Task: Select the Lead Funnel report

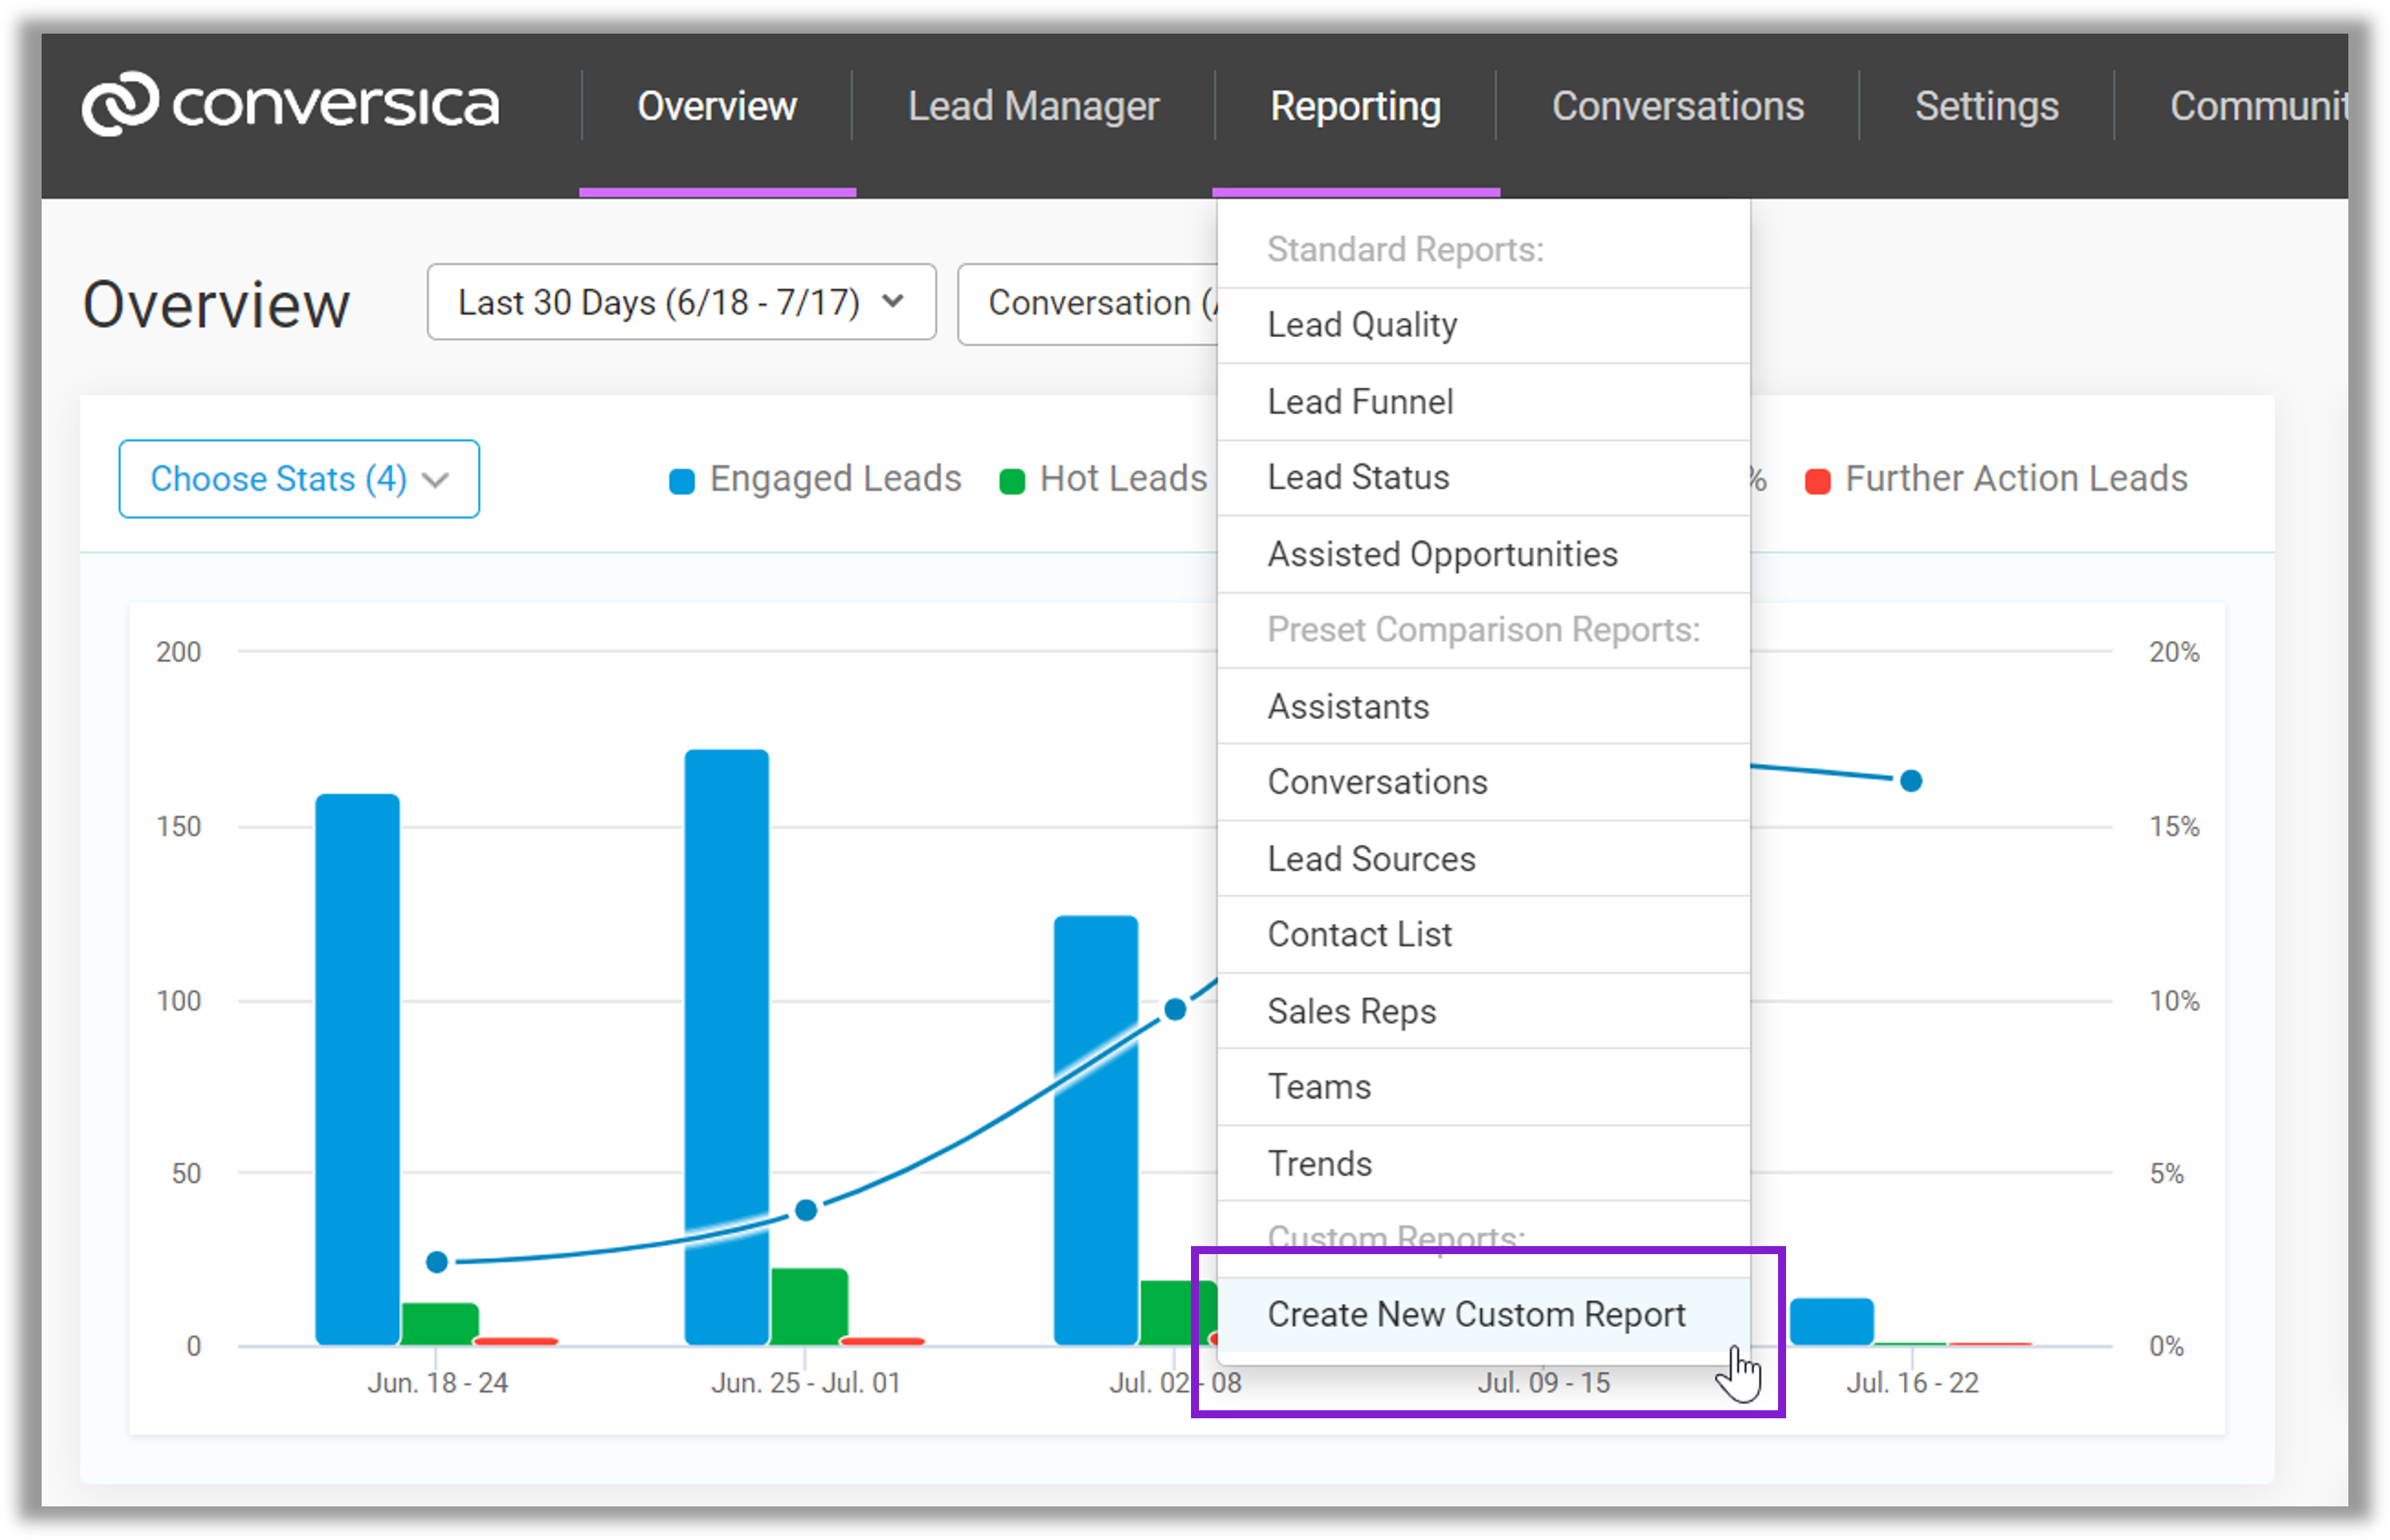Action: point(1483,402)
